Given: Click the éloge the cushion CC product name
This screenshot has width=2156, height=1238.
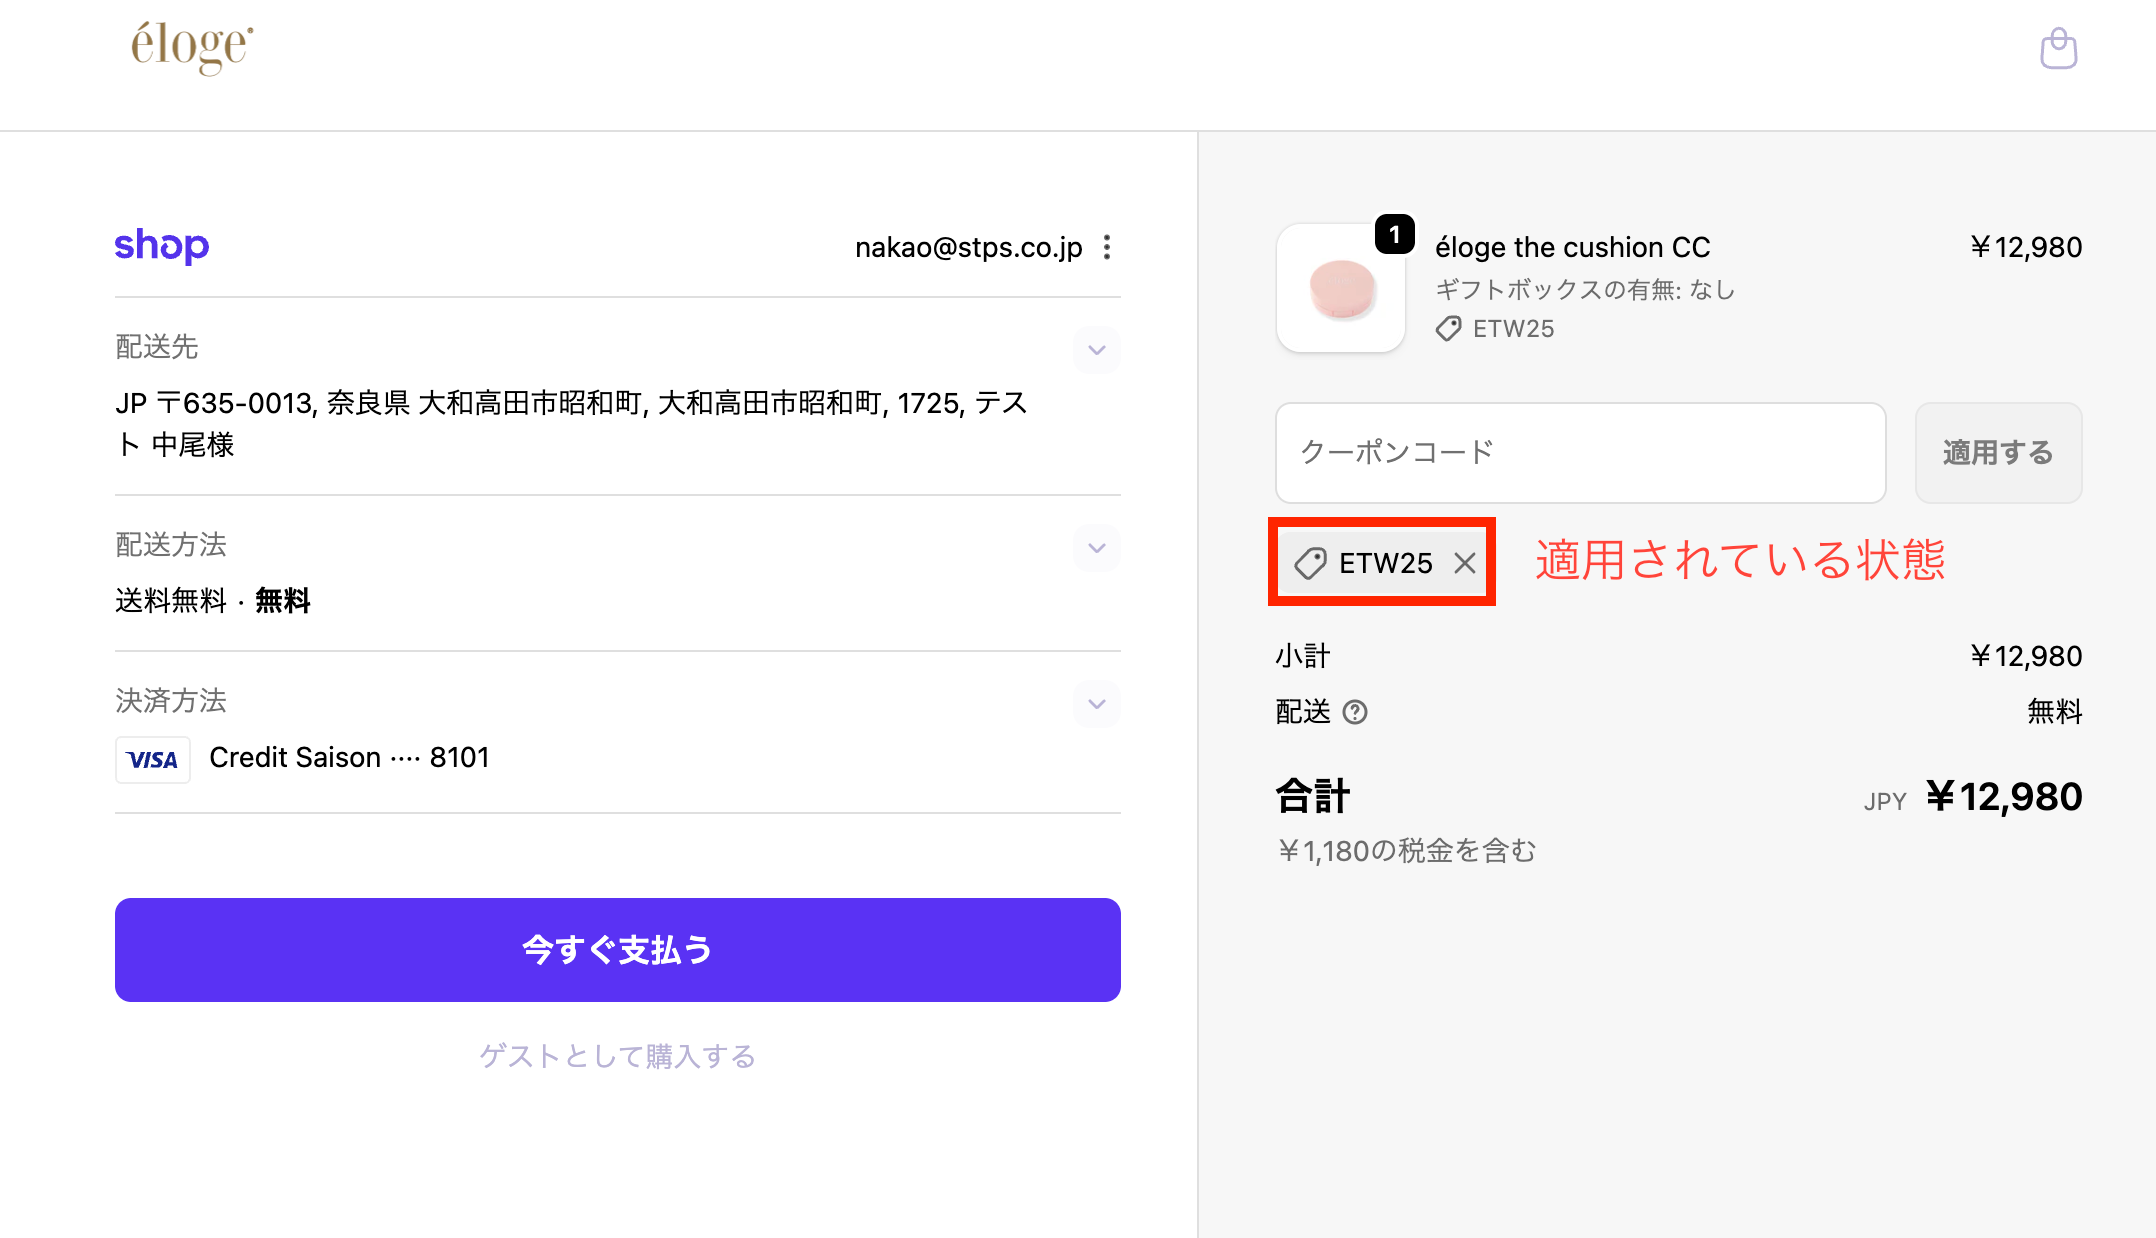Looking at the screenshot, I should click(1572, 247).
